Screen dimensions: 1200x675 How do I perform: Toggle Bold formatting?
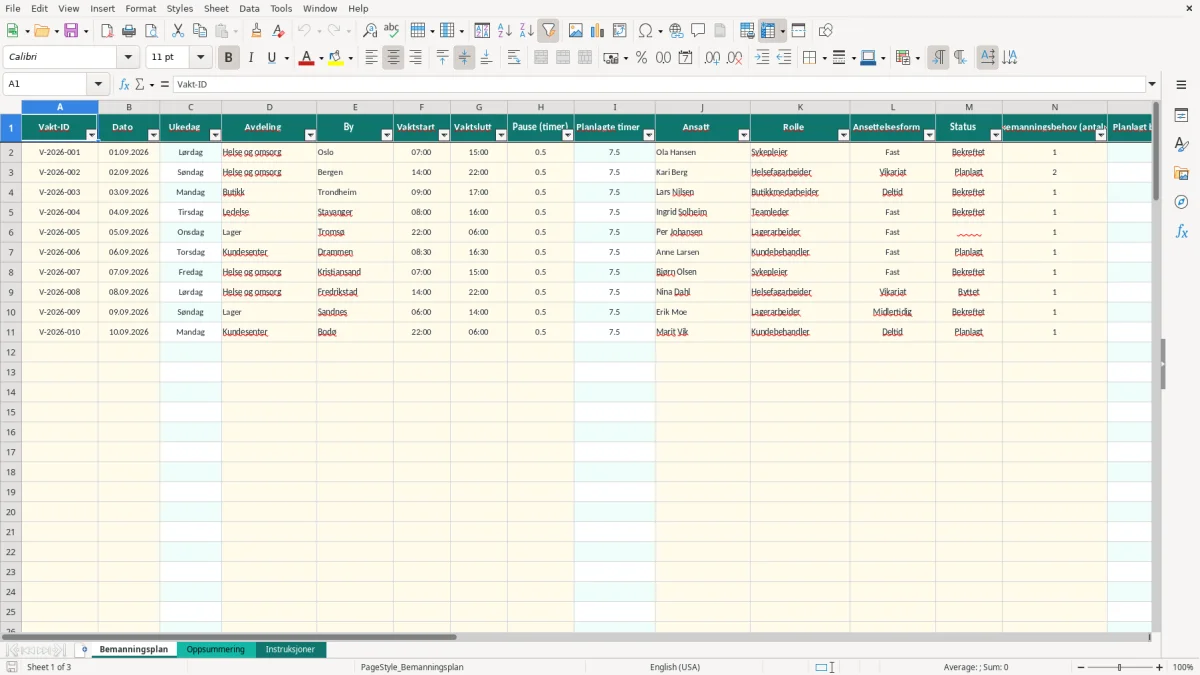click(x=228, y=58)
